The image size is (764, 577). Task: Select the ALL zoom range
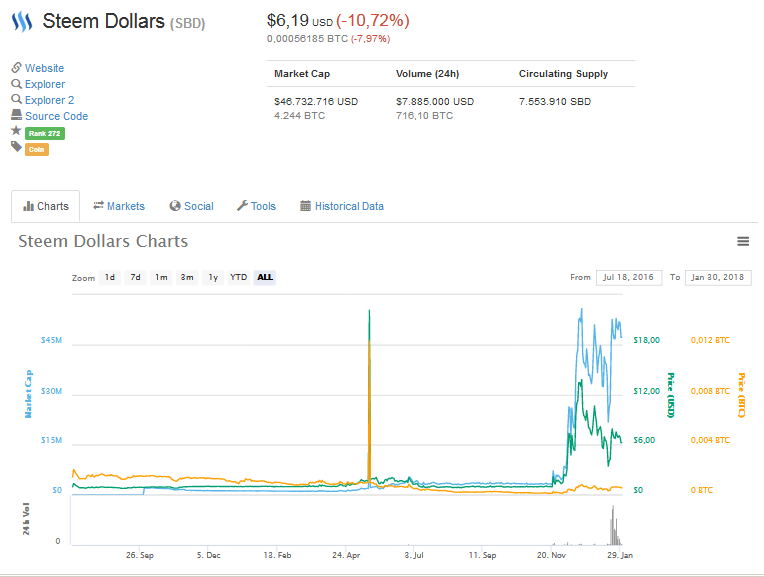coord(265,277)
